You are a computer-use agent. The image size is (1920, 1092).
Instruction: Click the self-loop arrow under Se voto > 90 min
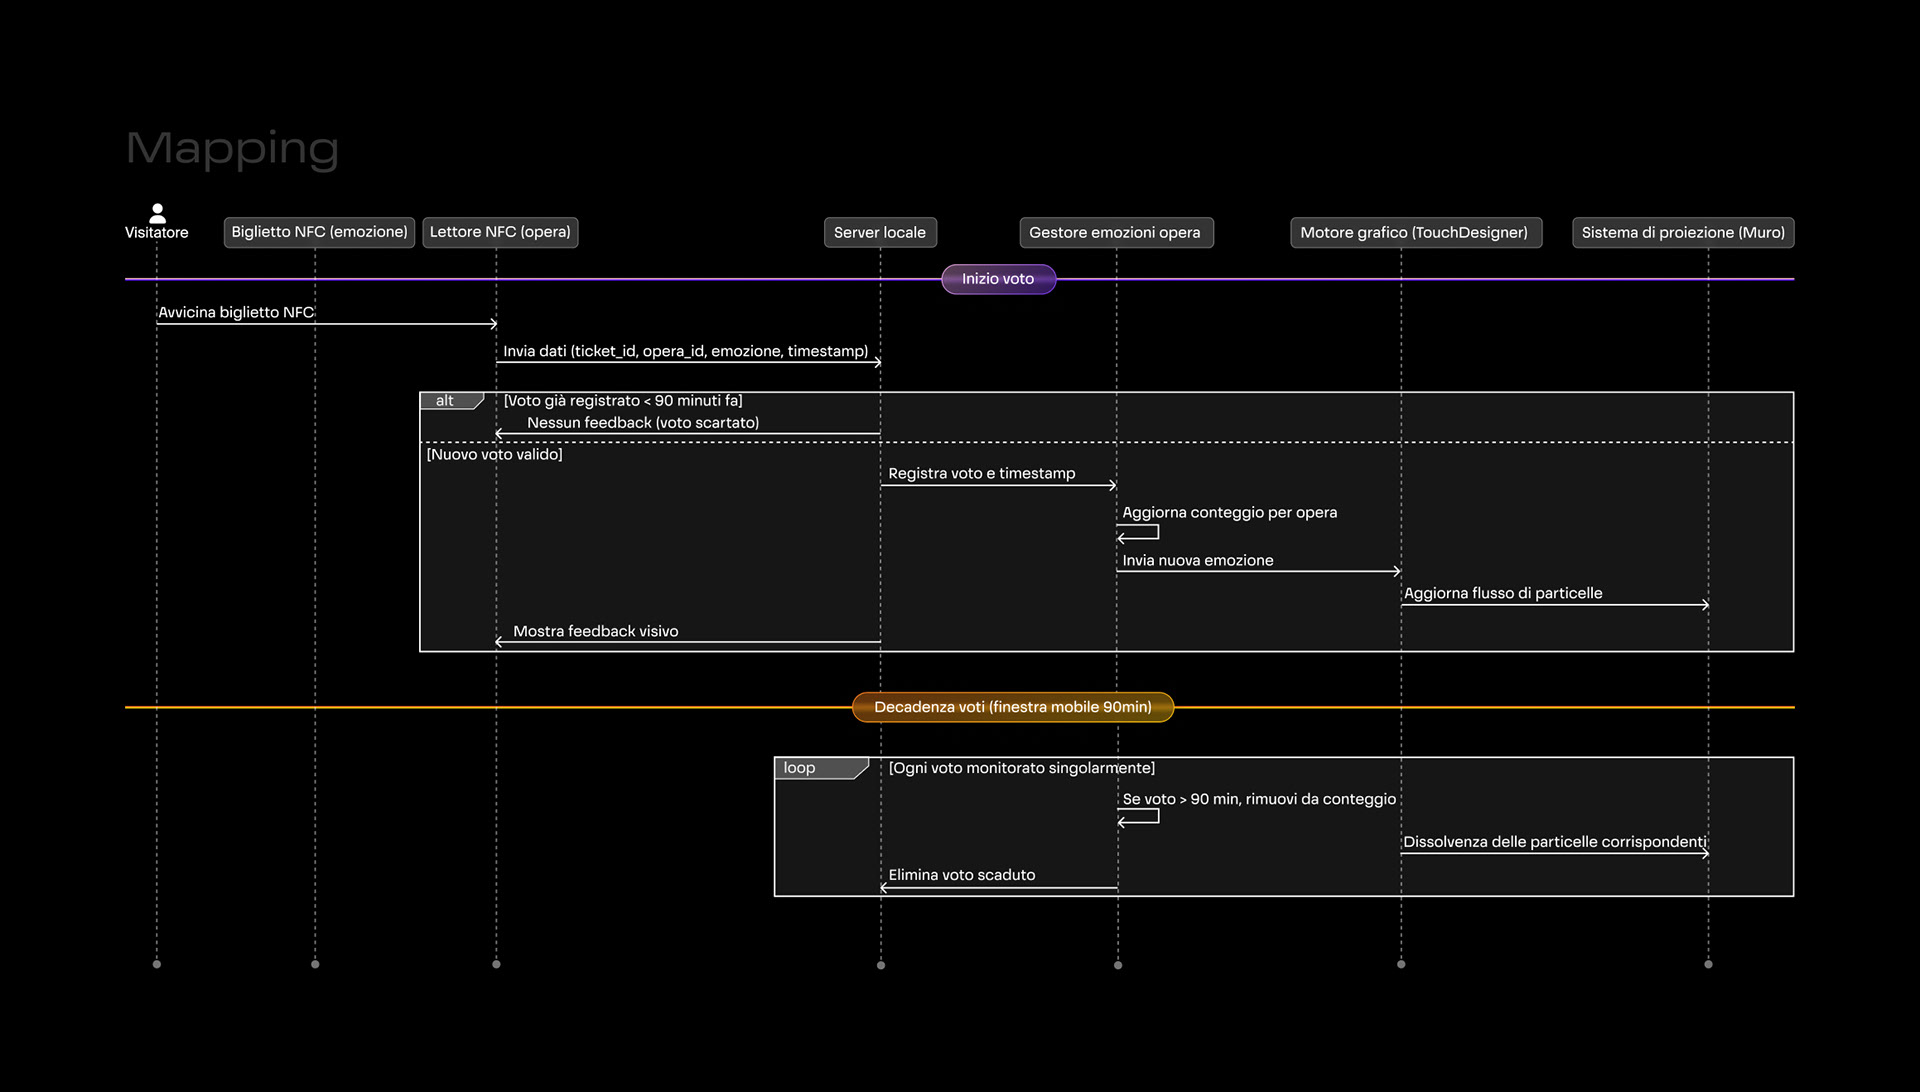tap(1138, 817)
